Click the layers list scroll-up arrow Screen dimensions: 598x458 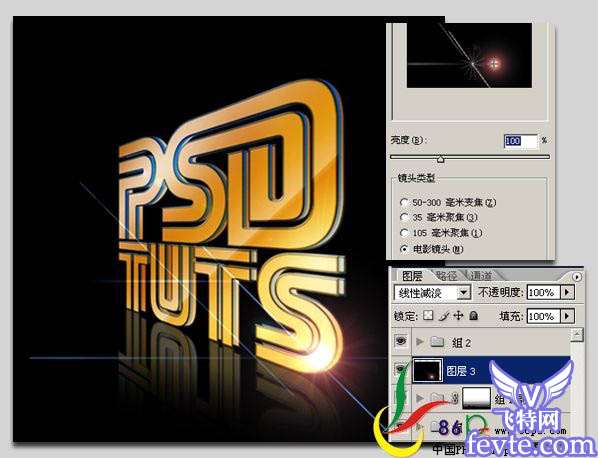[x=577, y=335]
